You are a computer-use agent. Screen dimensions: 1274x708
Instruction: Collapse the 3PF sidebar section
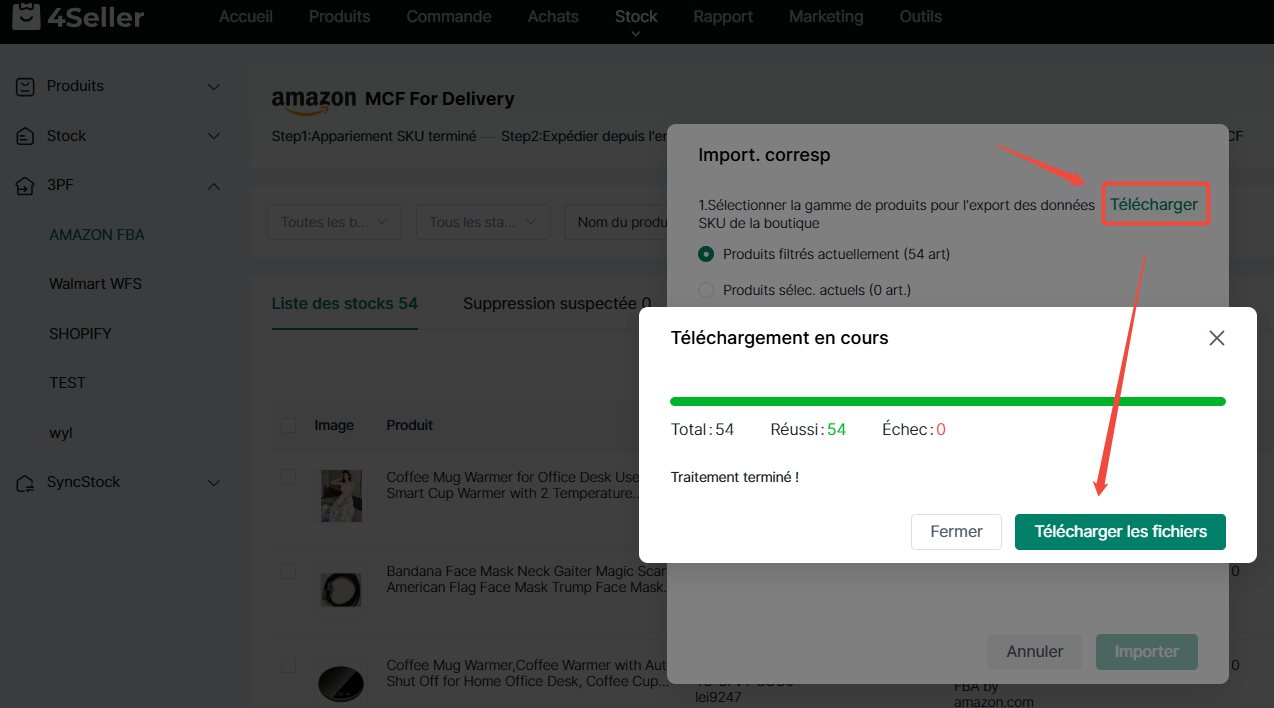pos(213,186)
